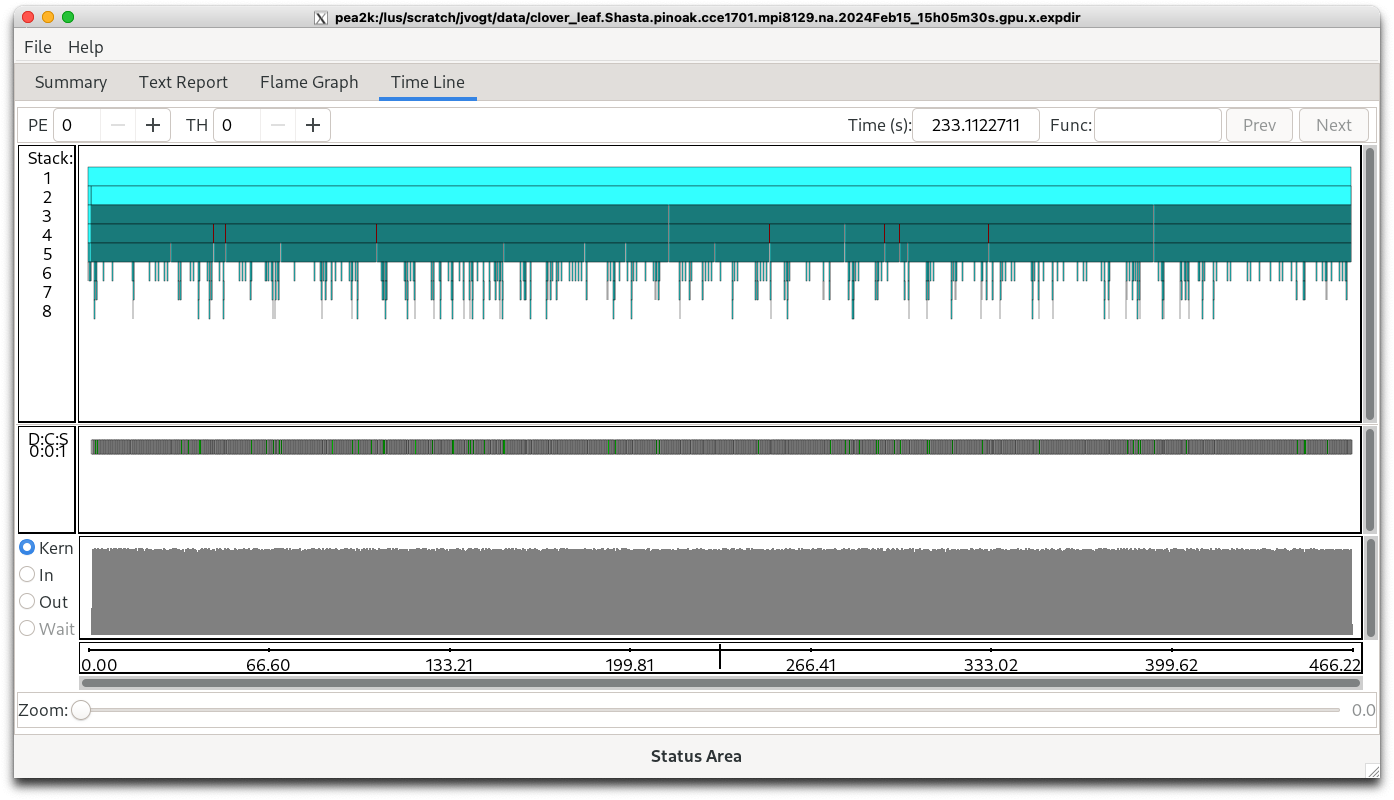This screenshot has height=800, width=1394.
Task: Decrease the TH thread value
Action: click(278, 125)
